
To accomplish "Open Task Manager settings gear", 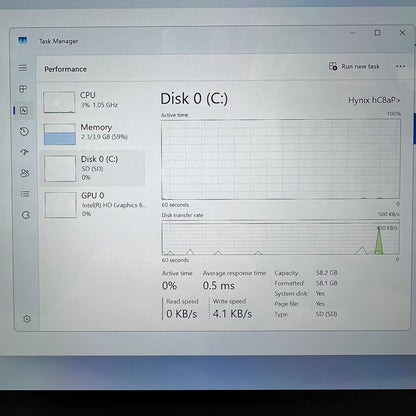I will point(27,319).
